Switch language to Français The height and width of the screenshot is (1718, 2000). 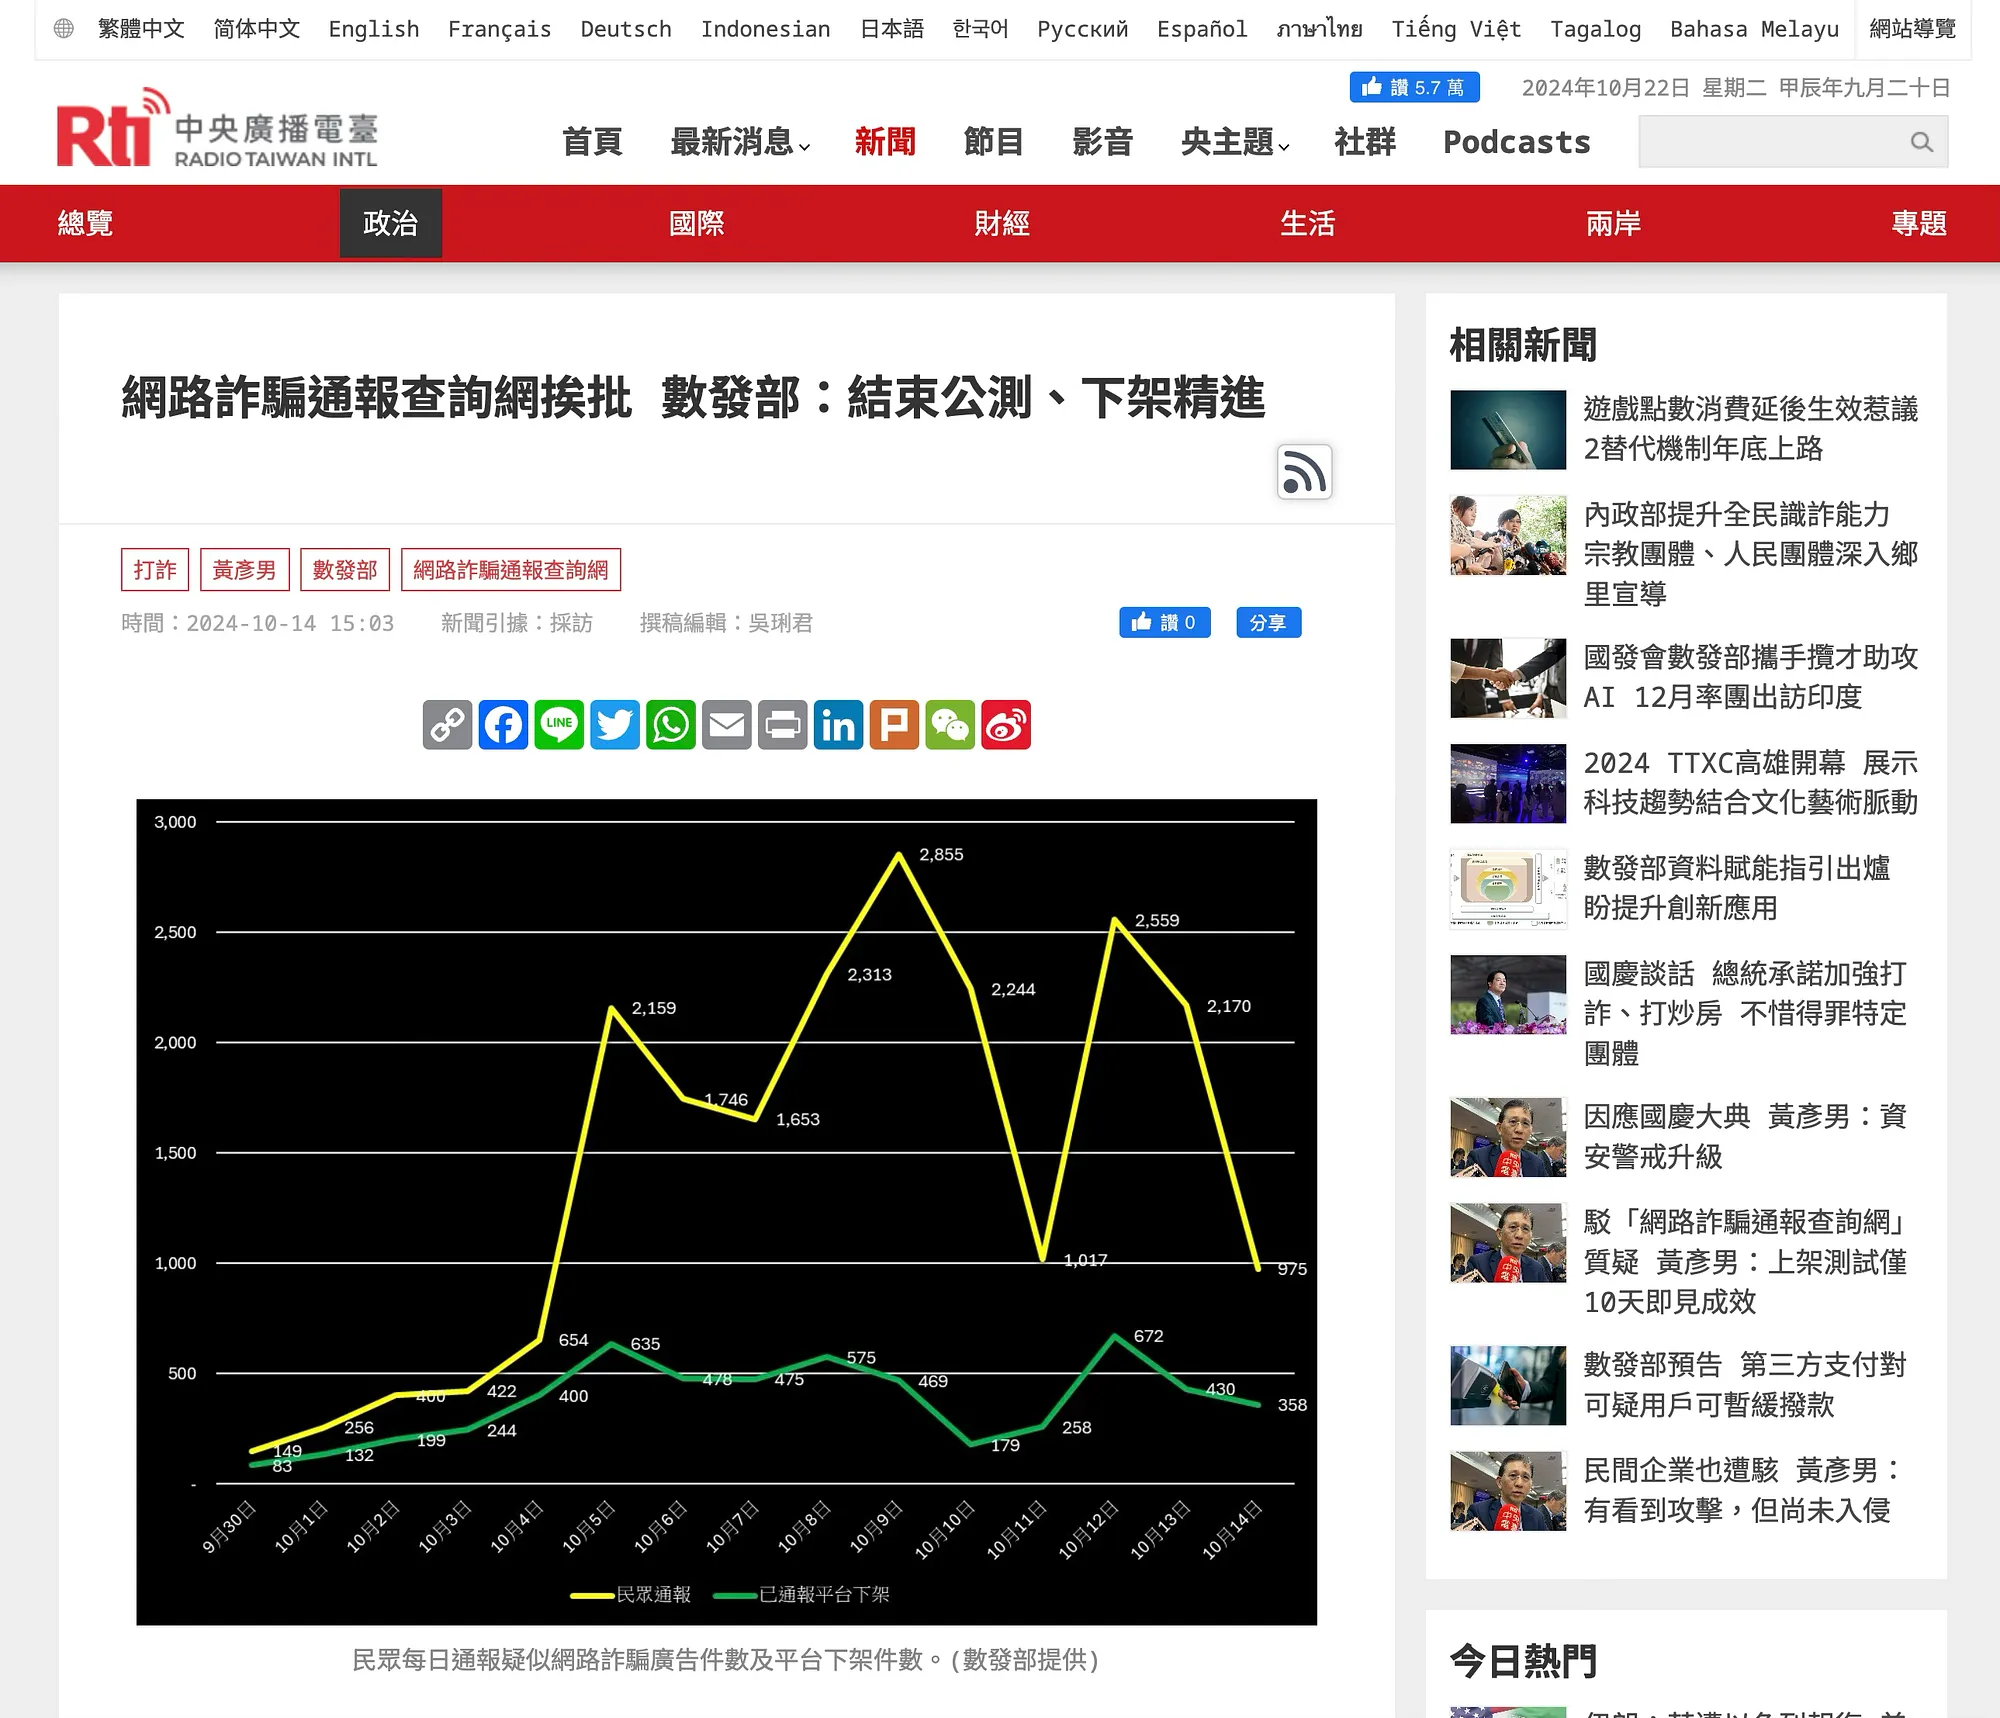pos(500,29)
